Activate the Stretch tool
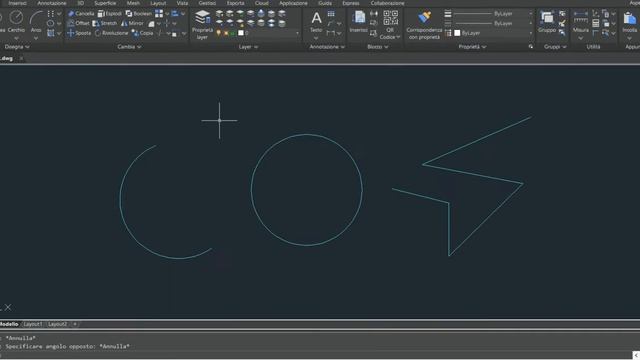640x360 pixels. click(105, 23)
